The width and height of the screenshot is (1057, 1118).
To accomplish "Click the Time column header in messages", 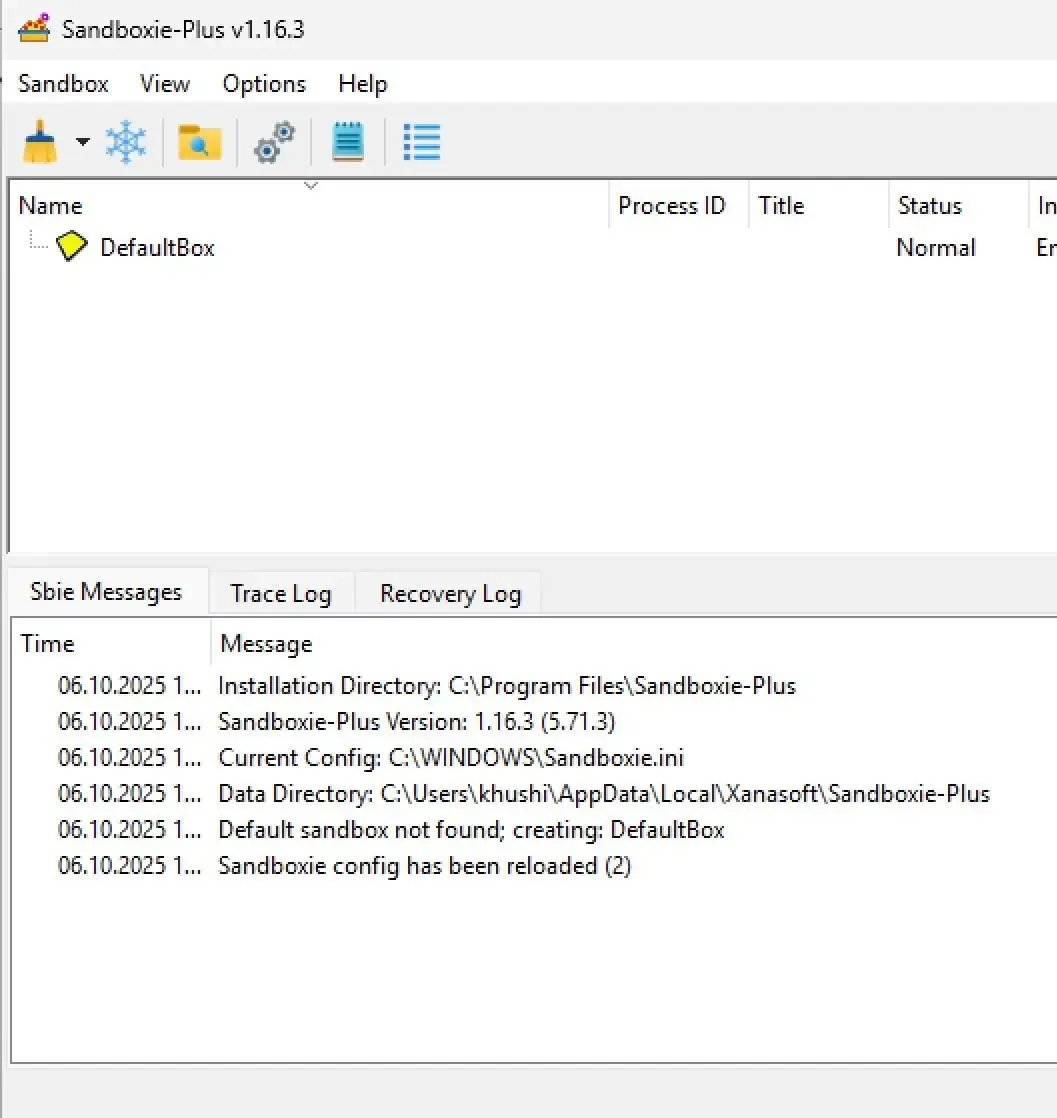I will coord(111,643).
